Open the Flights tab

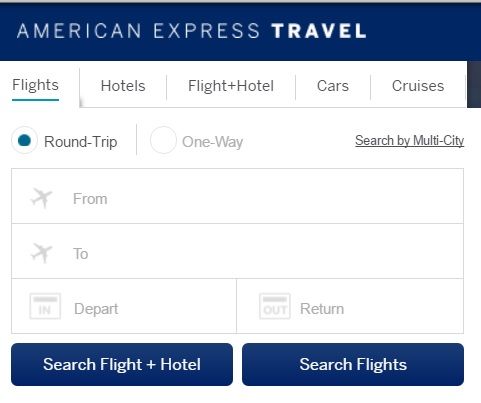(36, 85)
